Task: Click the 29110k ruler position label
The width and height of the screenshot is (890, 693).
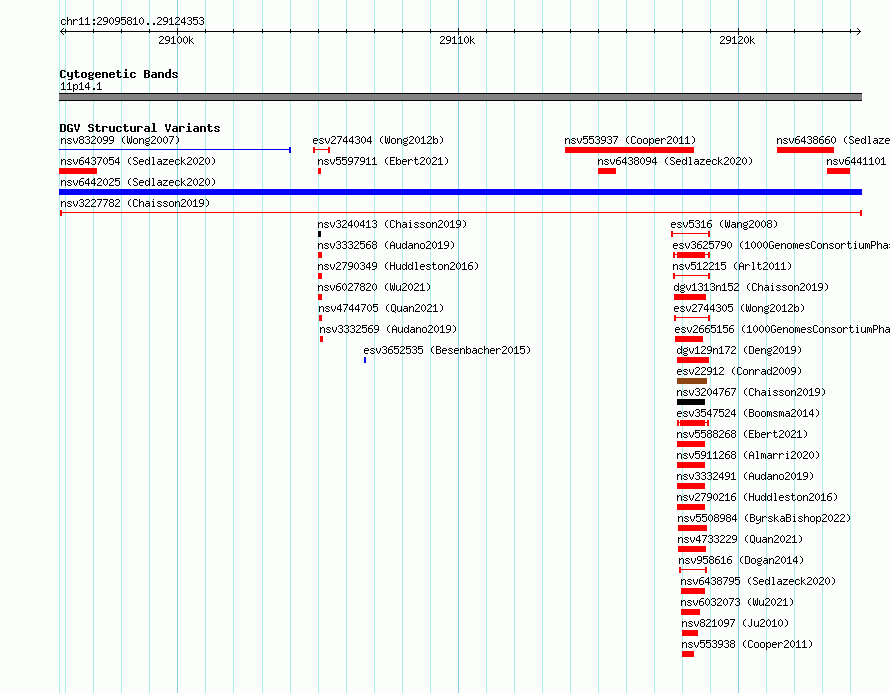Action: pyautogui.click(x=457, y=40)
